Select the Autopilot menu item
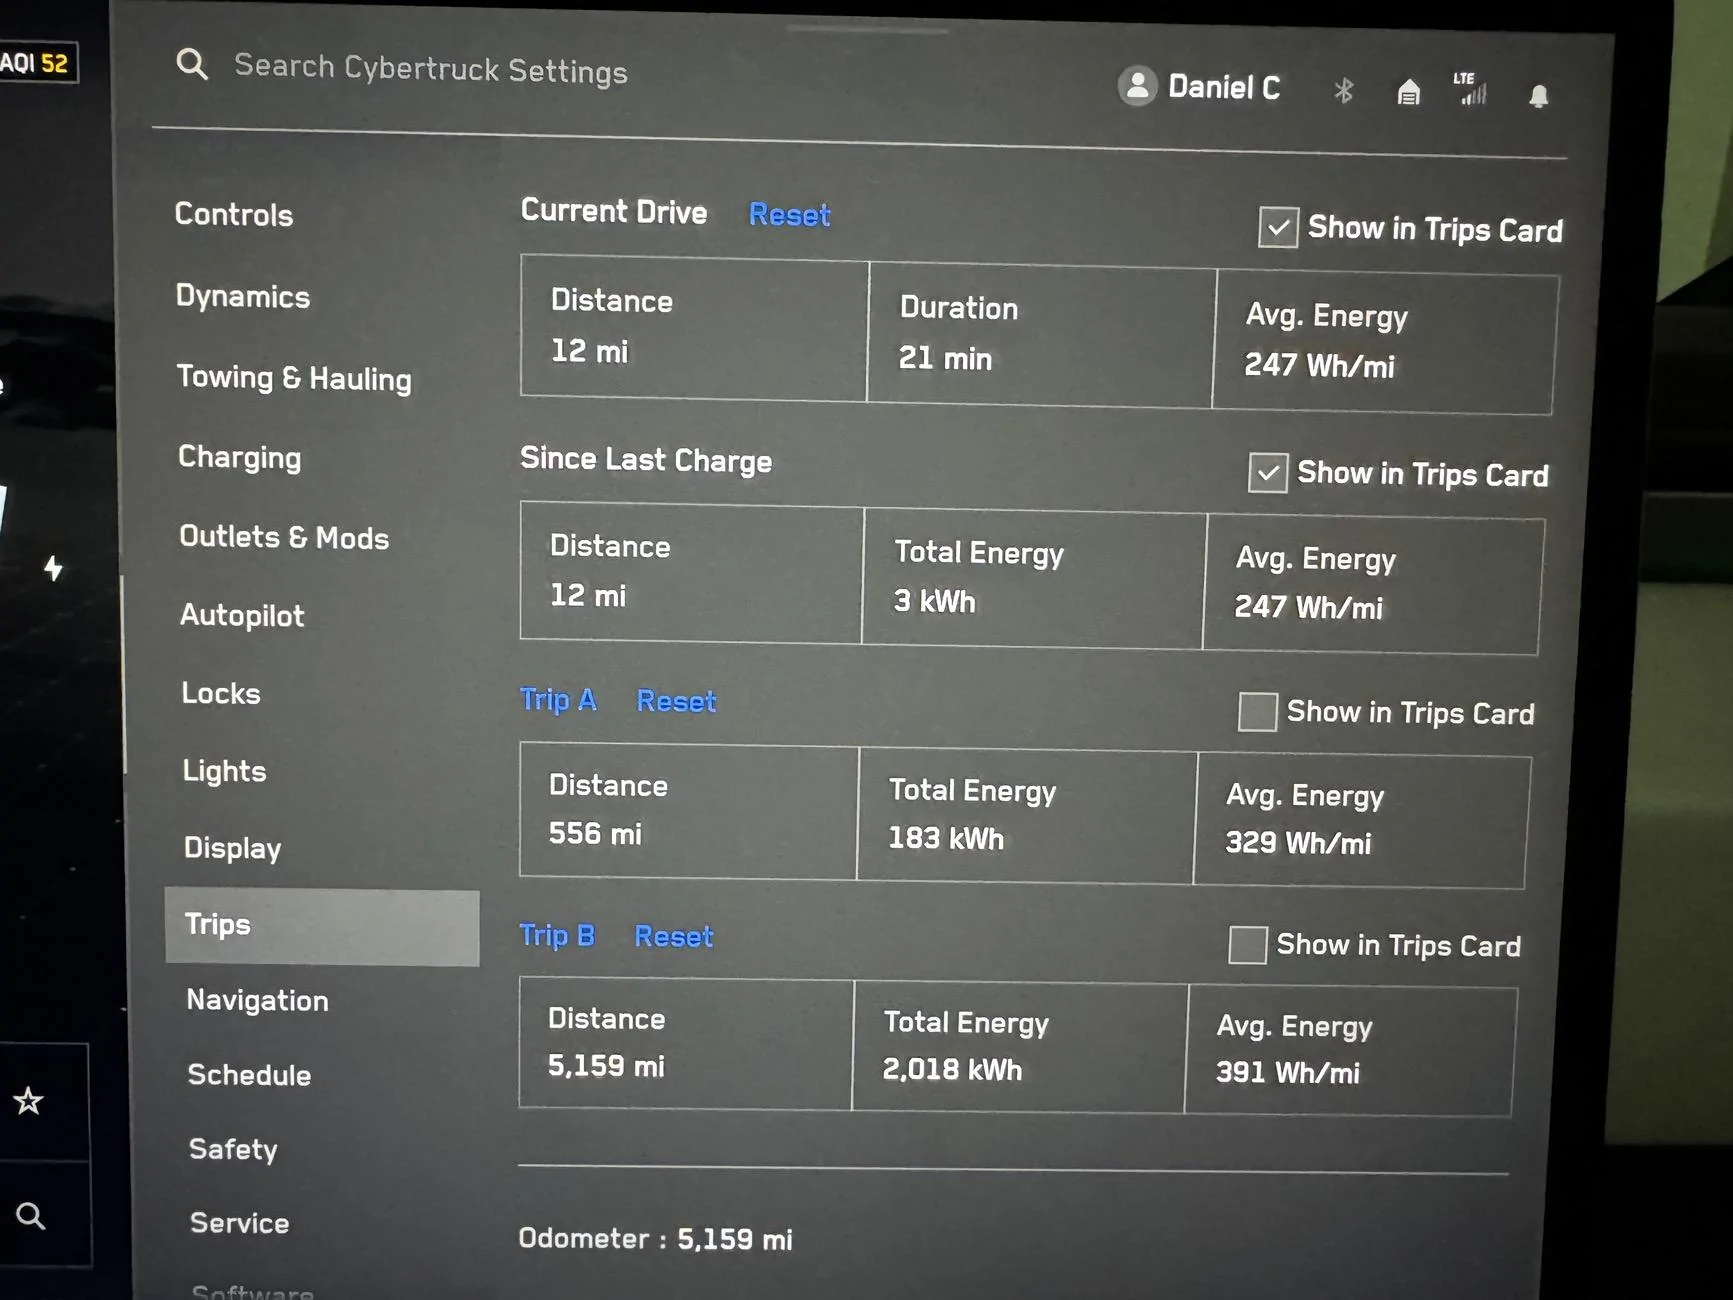 coord(242,615)
